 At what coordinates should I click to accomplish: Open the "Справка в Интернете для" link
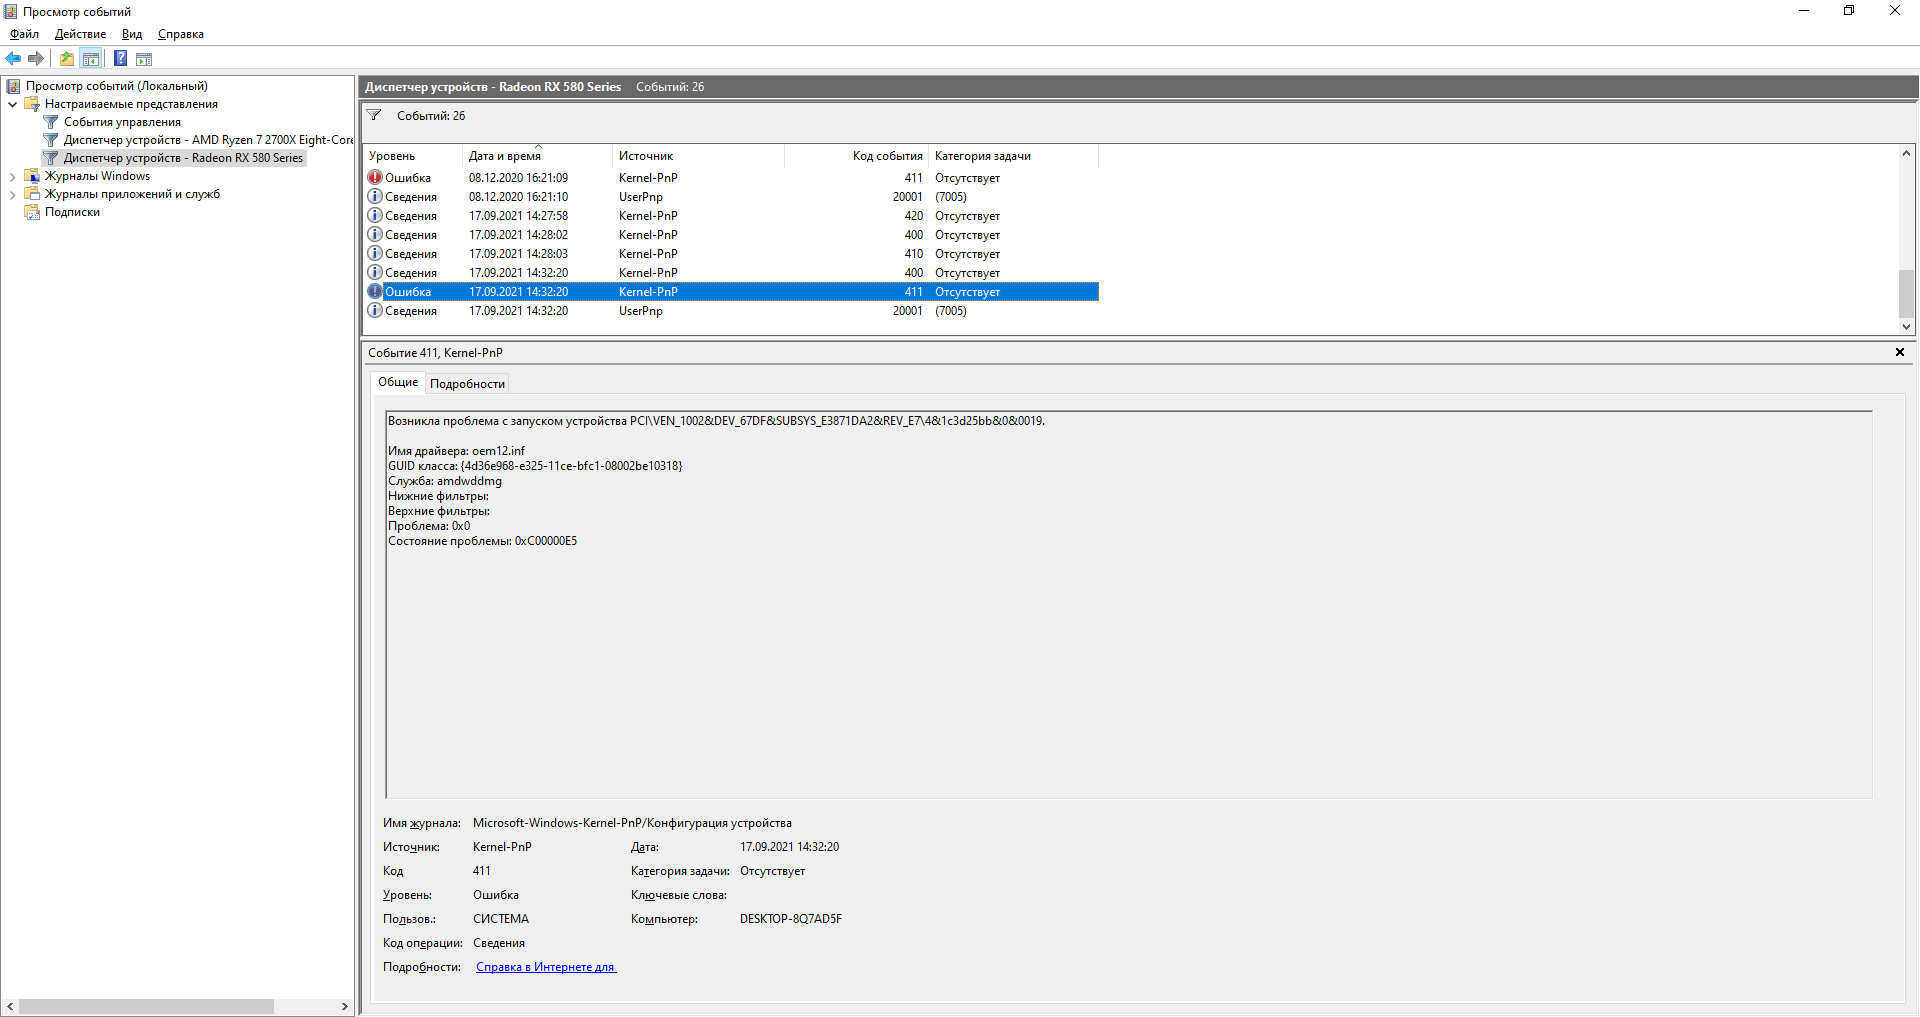point(546,967)
